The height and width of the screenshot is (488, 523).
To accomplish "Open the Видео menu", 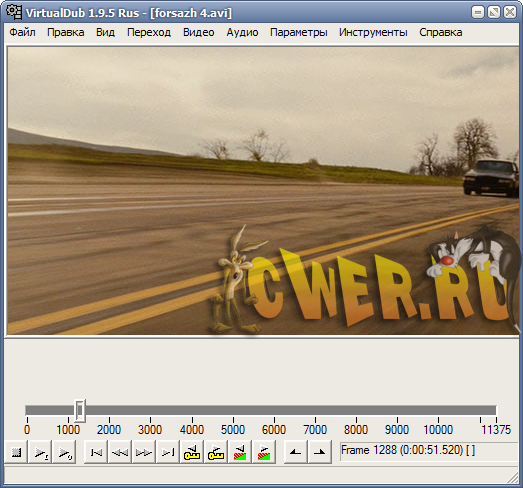I will point(198,32).
